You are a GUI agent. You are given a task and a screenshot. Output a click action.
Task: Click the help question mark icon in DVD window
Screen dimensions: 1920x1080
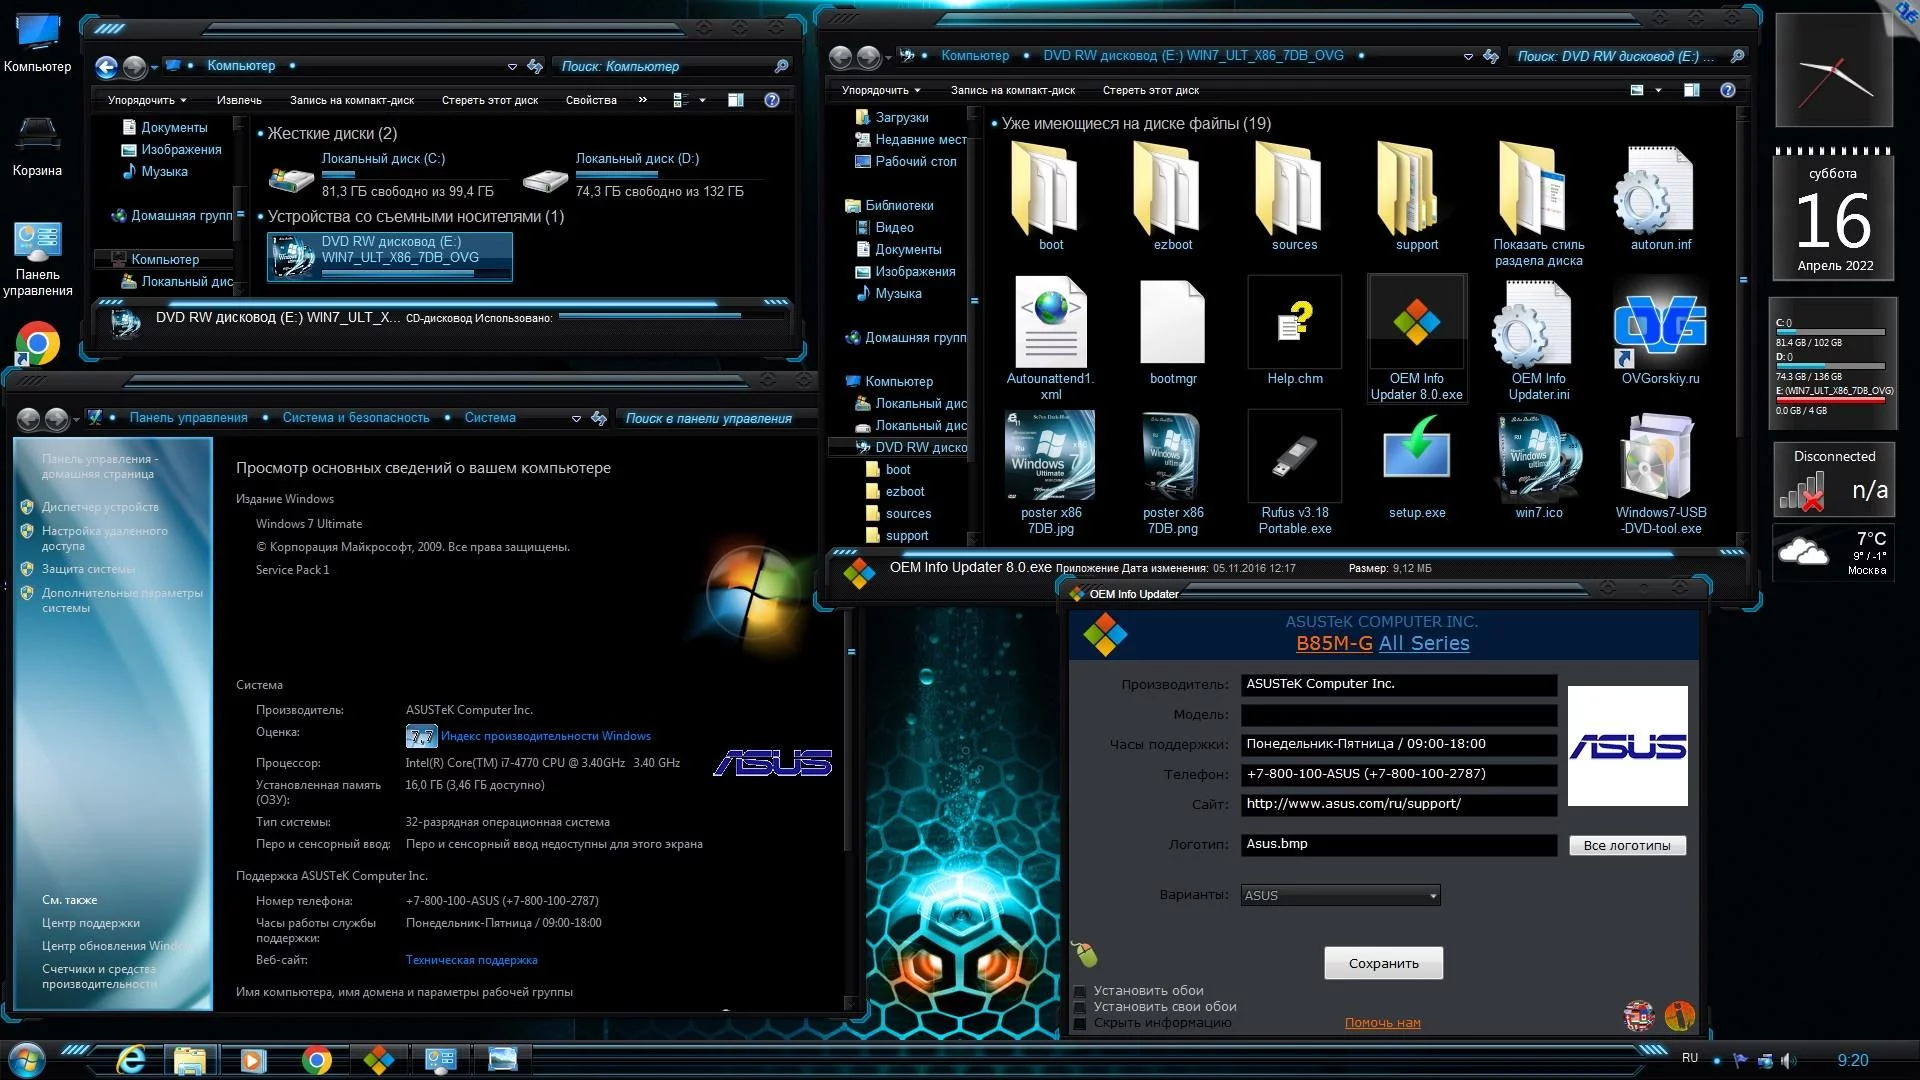click(1727, 90)
